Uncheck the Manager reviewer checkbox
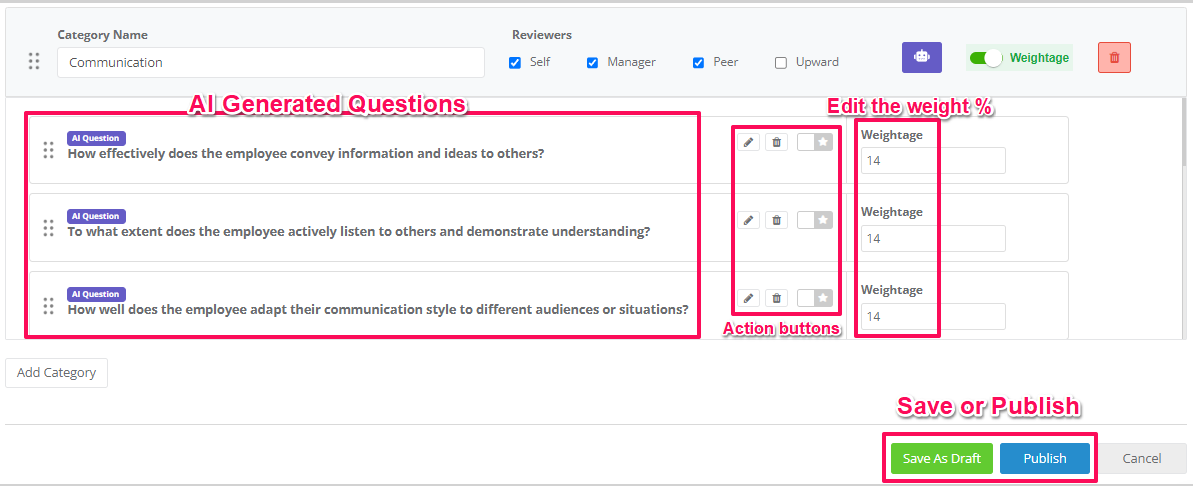This screenshot has height=486, width=1193. tap(593, 63)
